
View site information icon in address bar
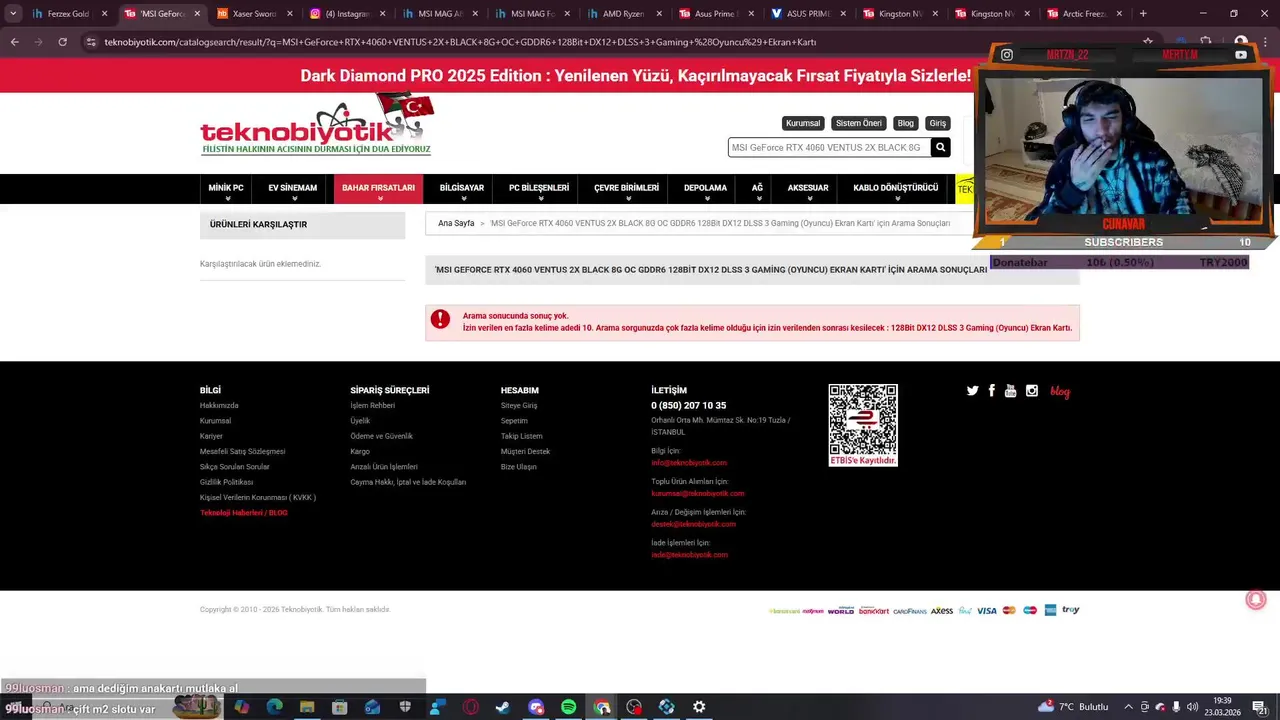[x=91, y=42]
